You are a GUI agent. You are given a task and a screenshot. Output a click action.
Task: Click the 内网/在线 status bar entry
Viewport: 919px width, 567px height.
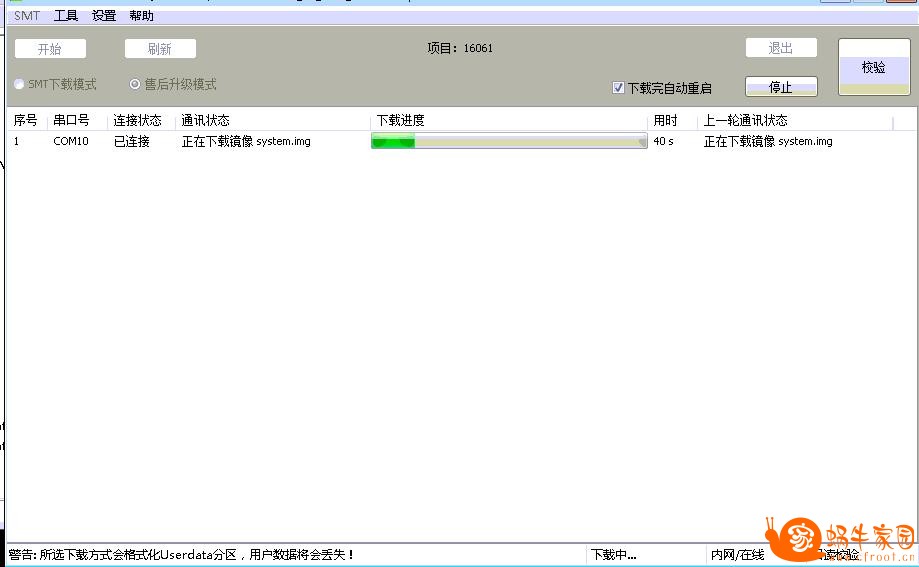(x=738, y=555)
